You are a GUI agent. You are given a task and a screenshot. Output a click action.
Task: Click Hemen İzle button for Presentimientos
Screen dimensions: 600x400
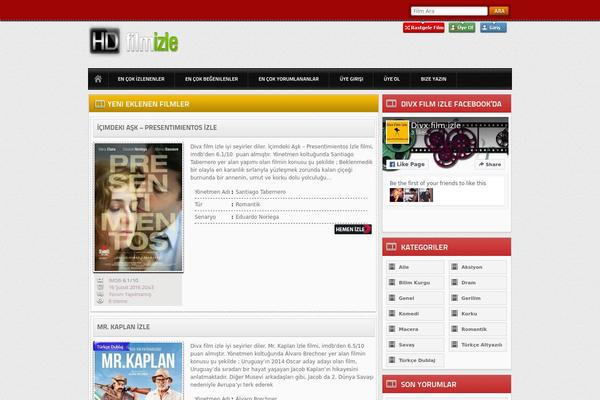[353, 229]
